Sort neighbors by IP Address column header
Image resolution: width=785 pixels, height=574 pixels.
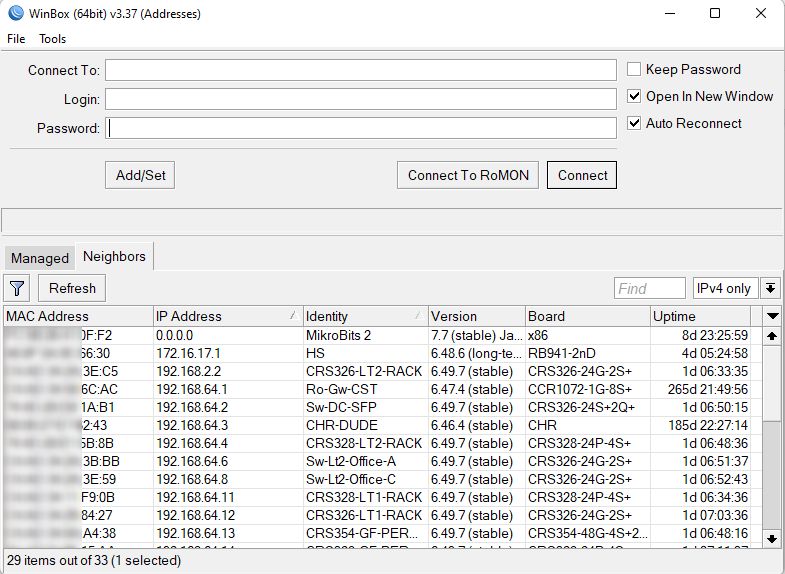pyautogui.click(x=228, y=316)
